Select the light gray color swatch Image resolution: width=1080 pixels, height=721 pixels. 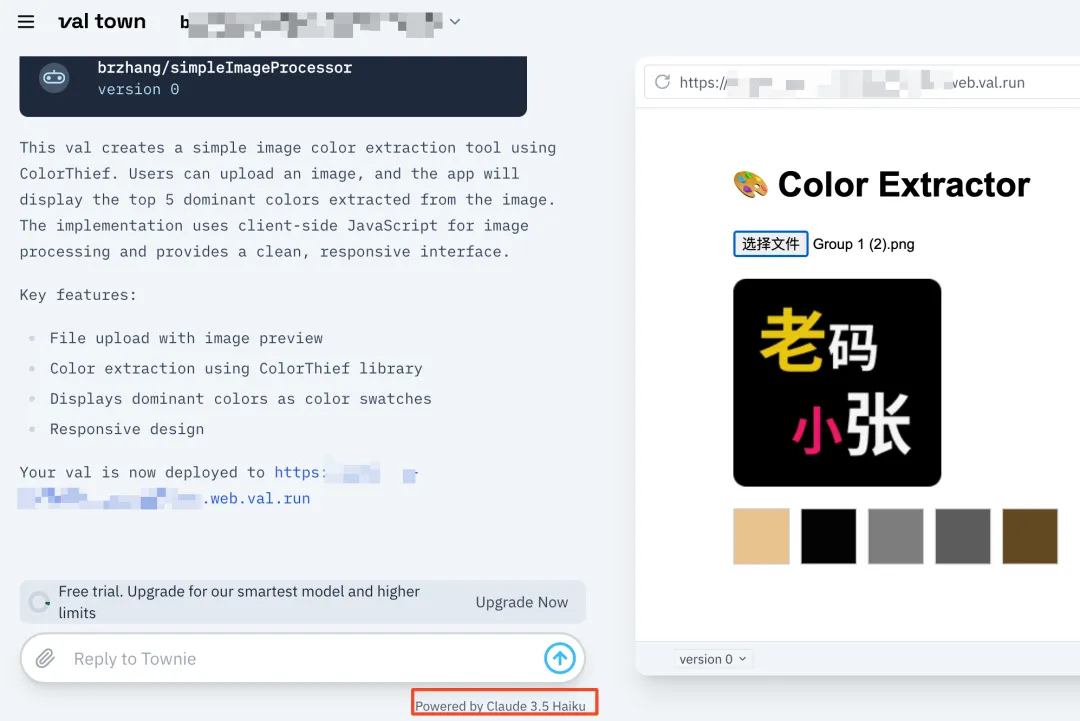coord(895,536)
